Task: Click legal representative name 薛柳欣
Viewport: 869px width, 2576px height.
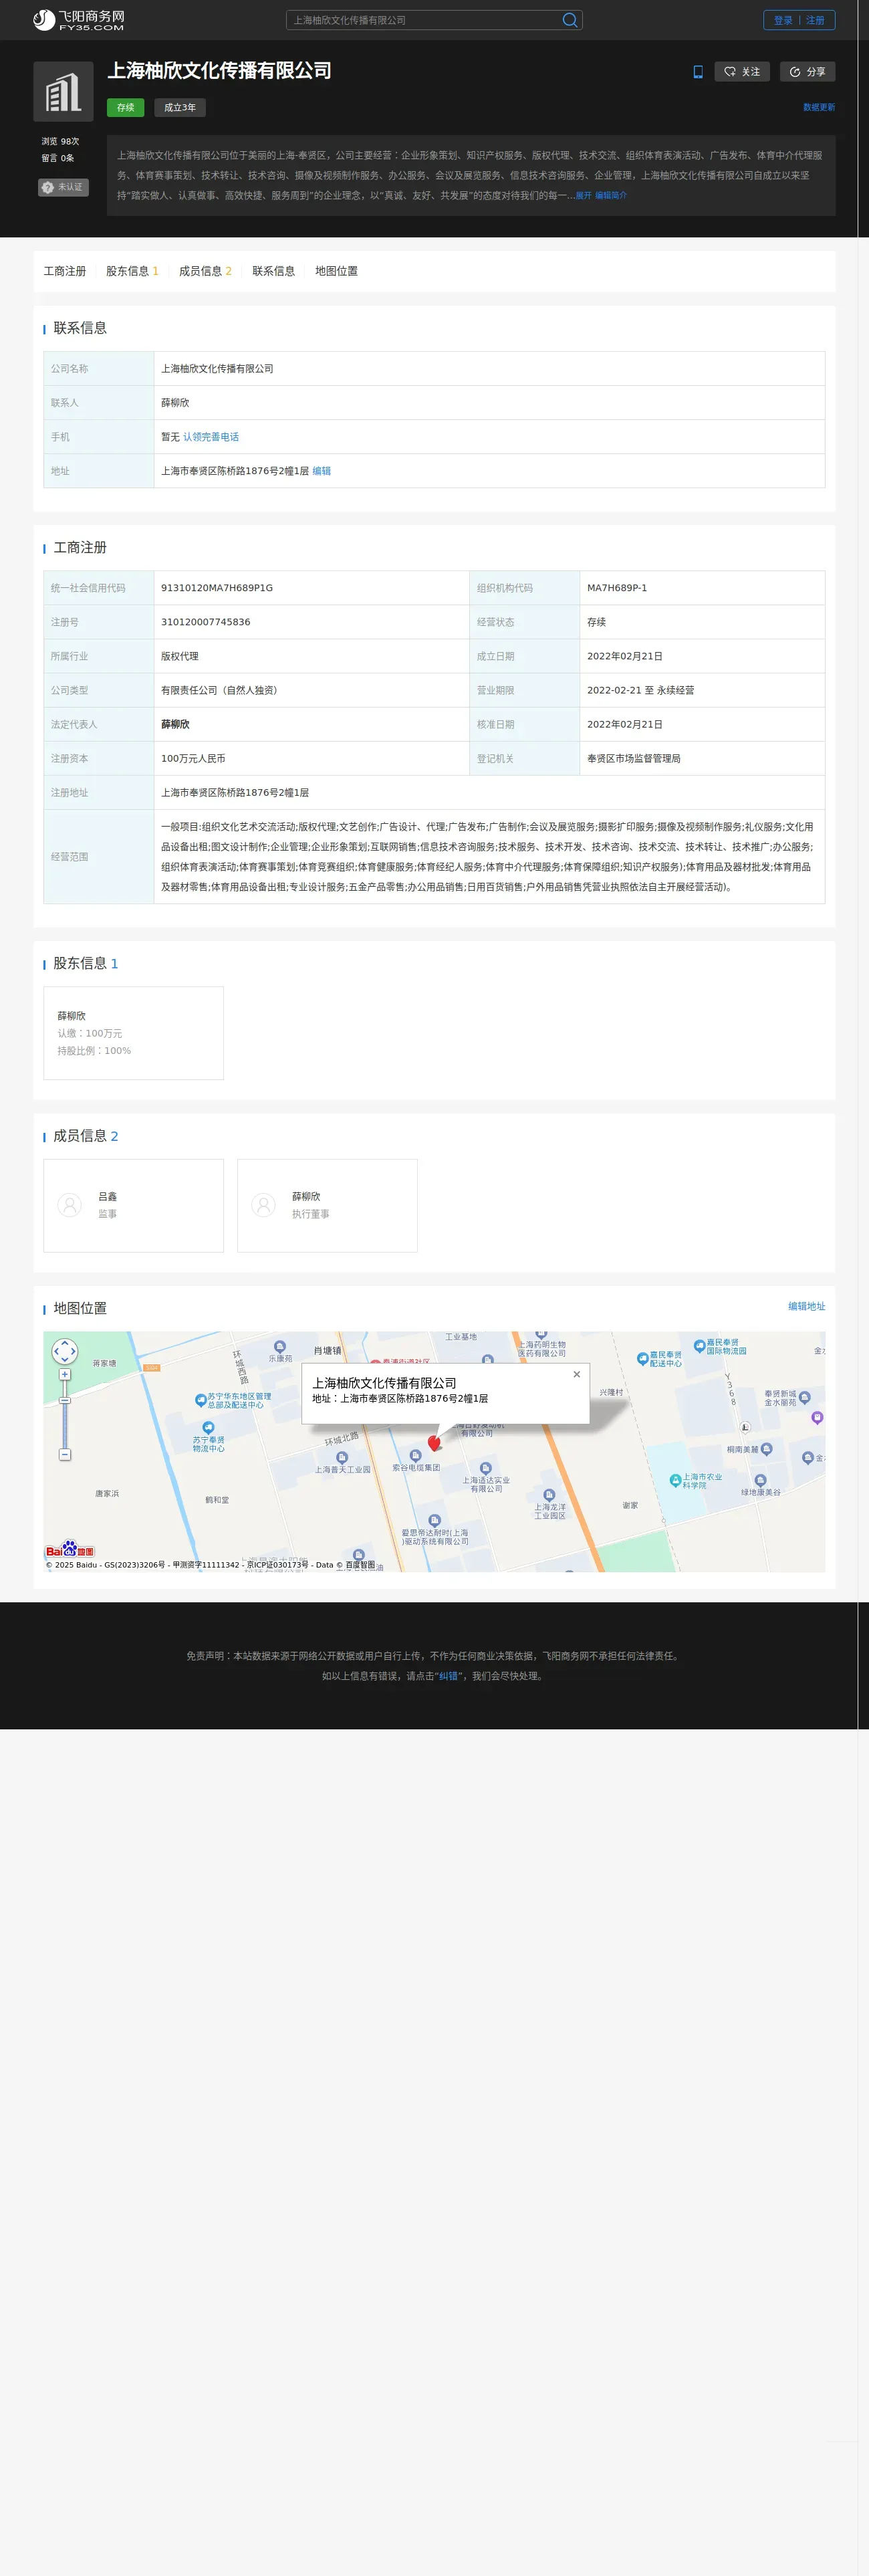Action: [175, 724]
